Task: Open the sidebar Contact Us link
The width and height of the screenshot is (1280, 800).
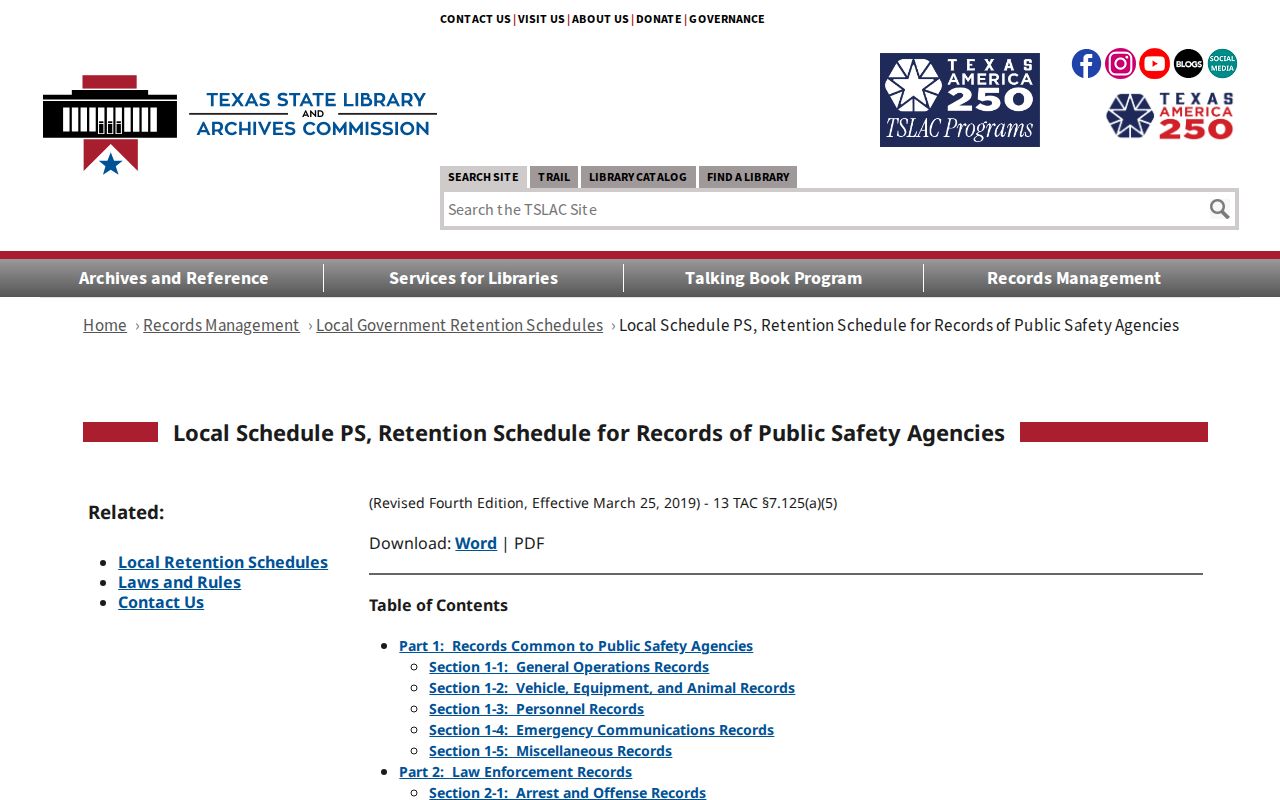Action: tap(161, 602)
